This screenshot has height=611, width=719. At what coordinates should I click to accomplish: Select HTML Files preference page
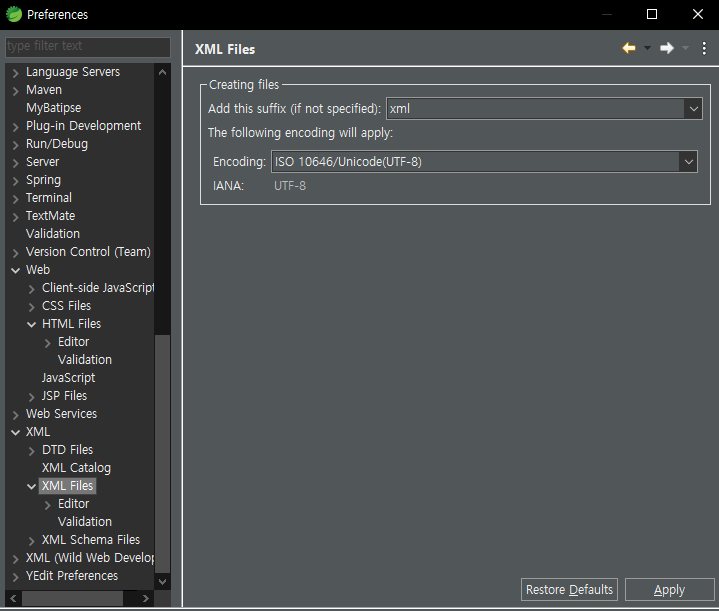pyautogui.click(x=71, y=324)
